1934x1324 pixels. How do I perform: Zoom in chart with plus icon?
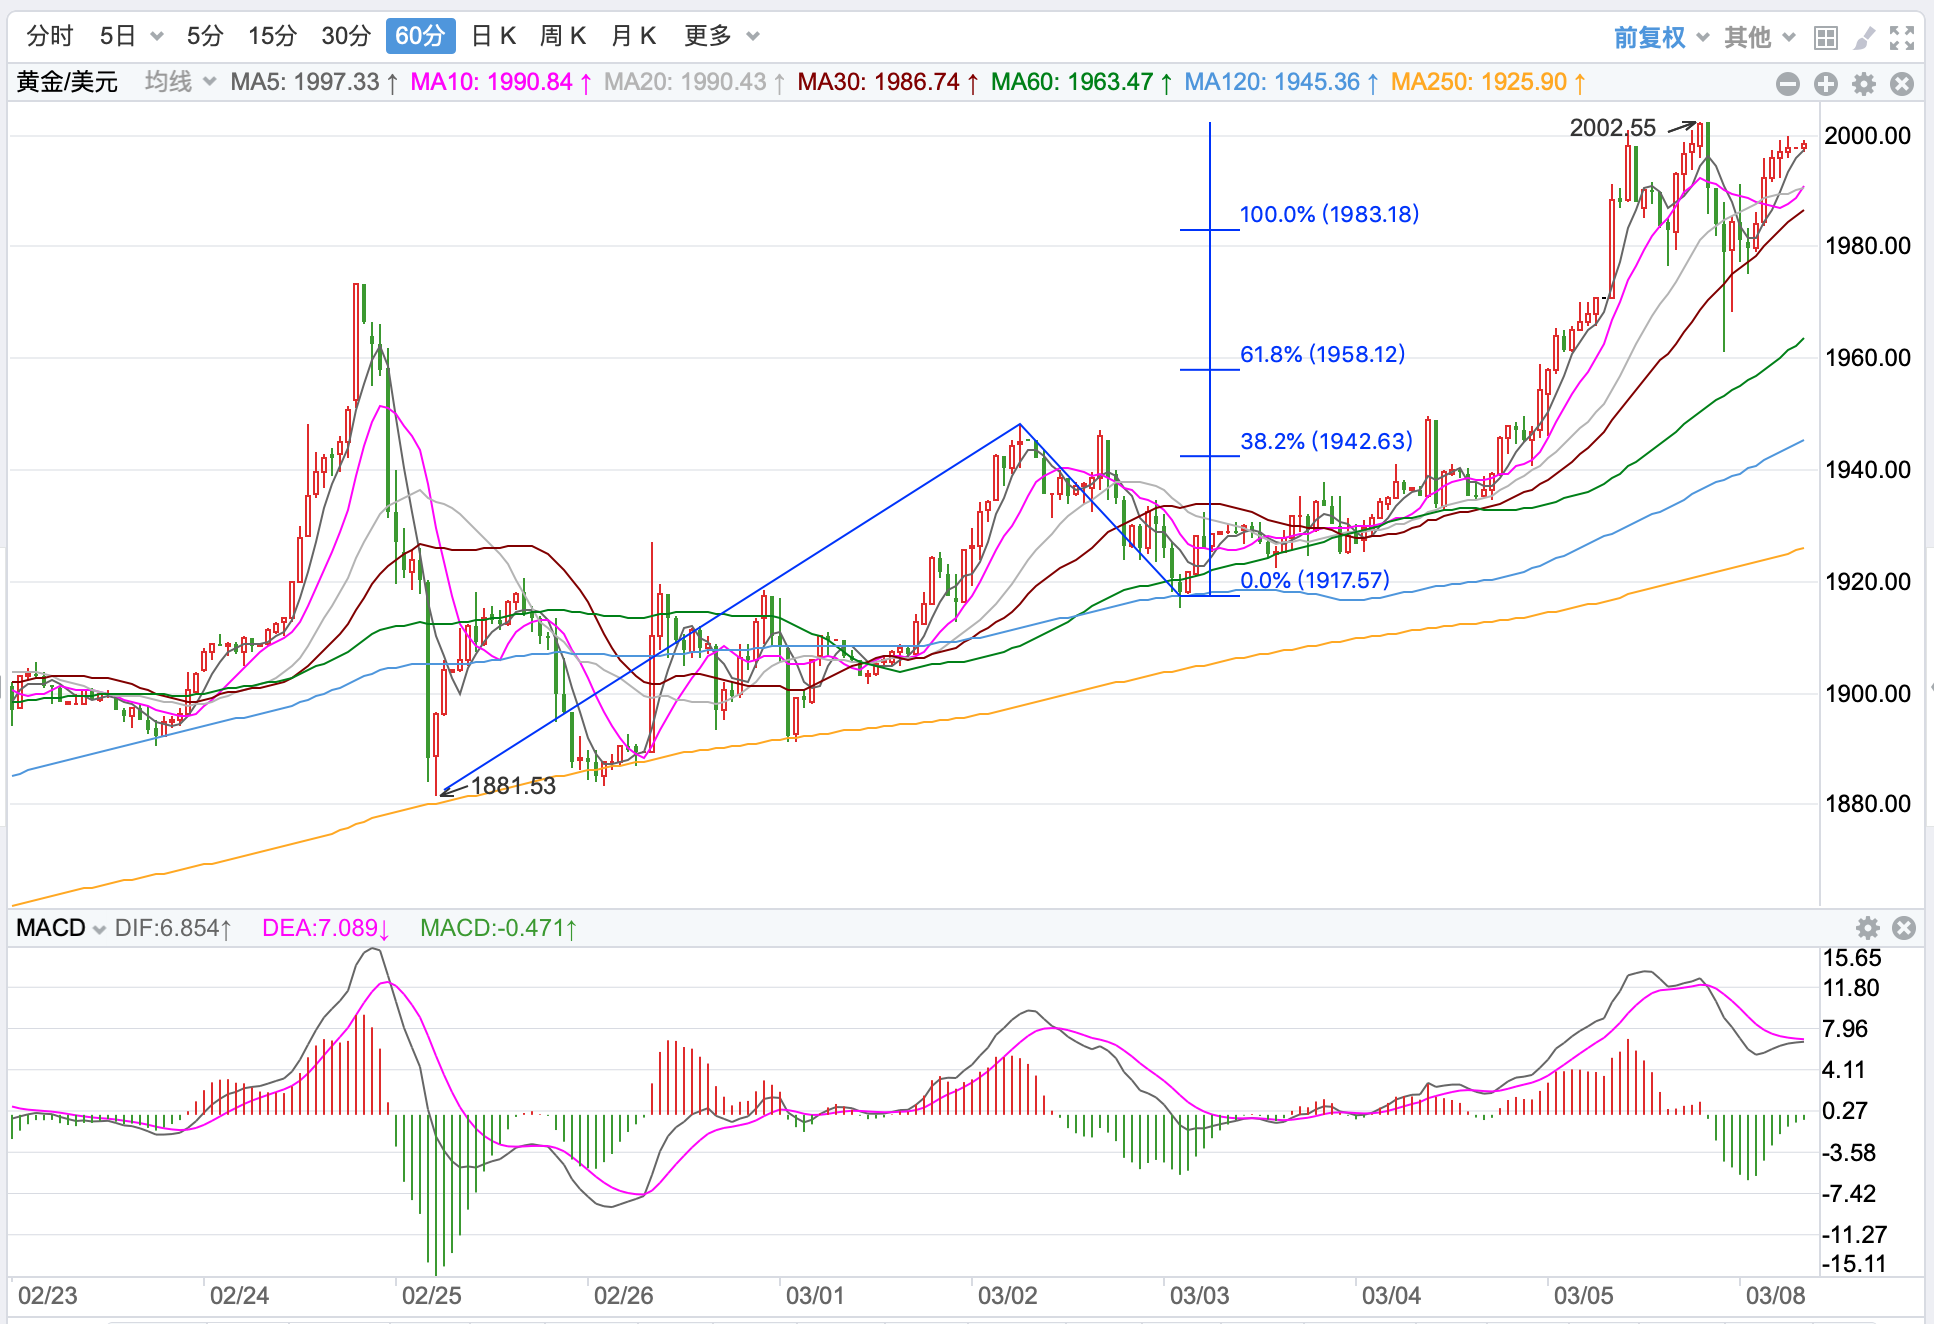click(1826, 84)
